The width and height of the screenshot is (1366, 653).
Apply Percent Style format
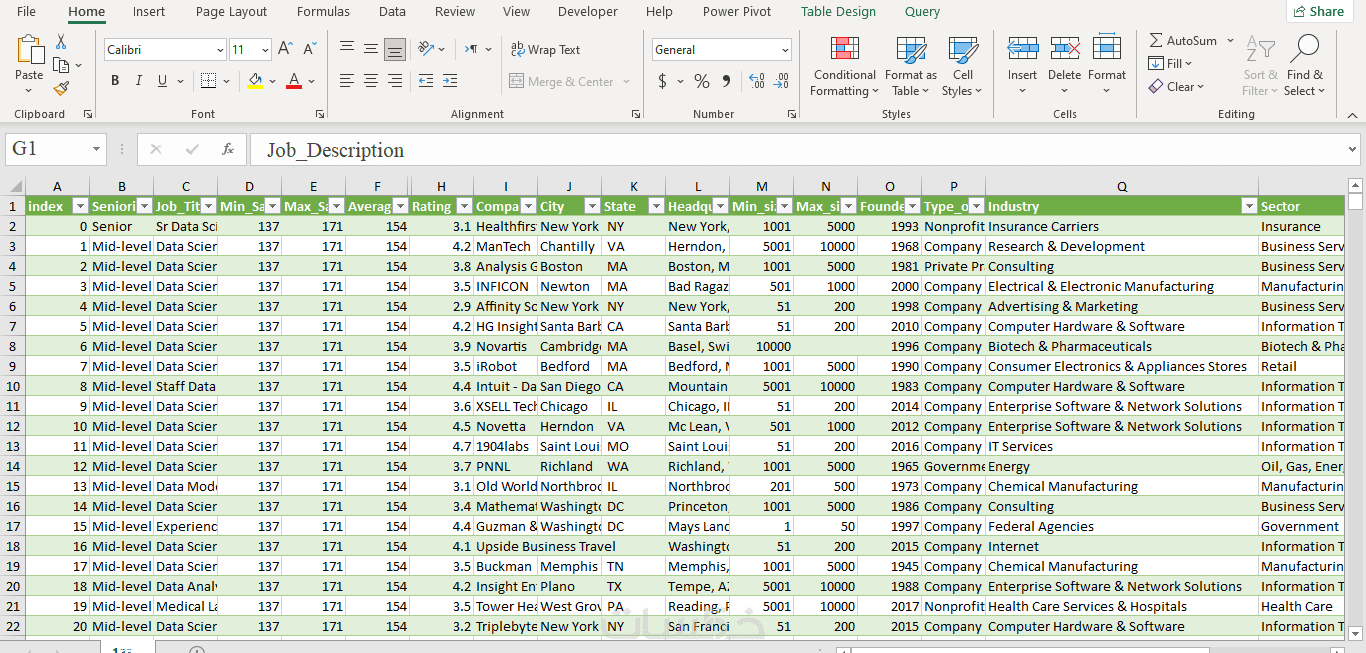tap(702, 81)
